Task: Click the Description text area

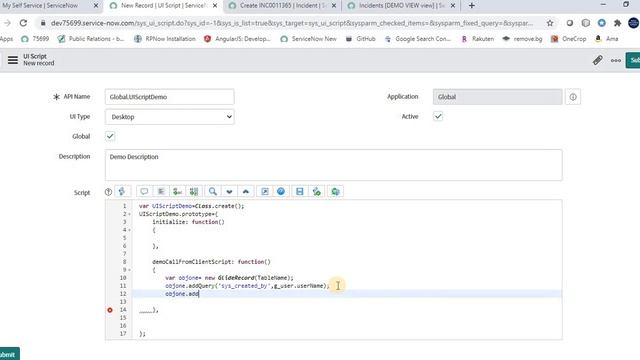Action: [333, 165]
